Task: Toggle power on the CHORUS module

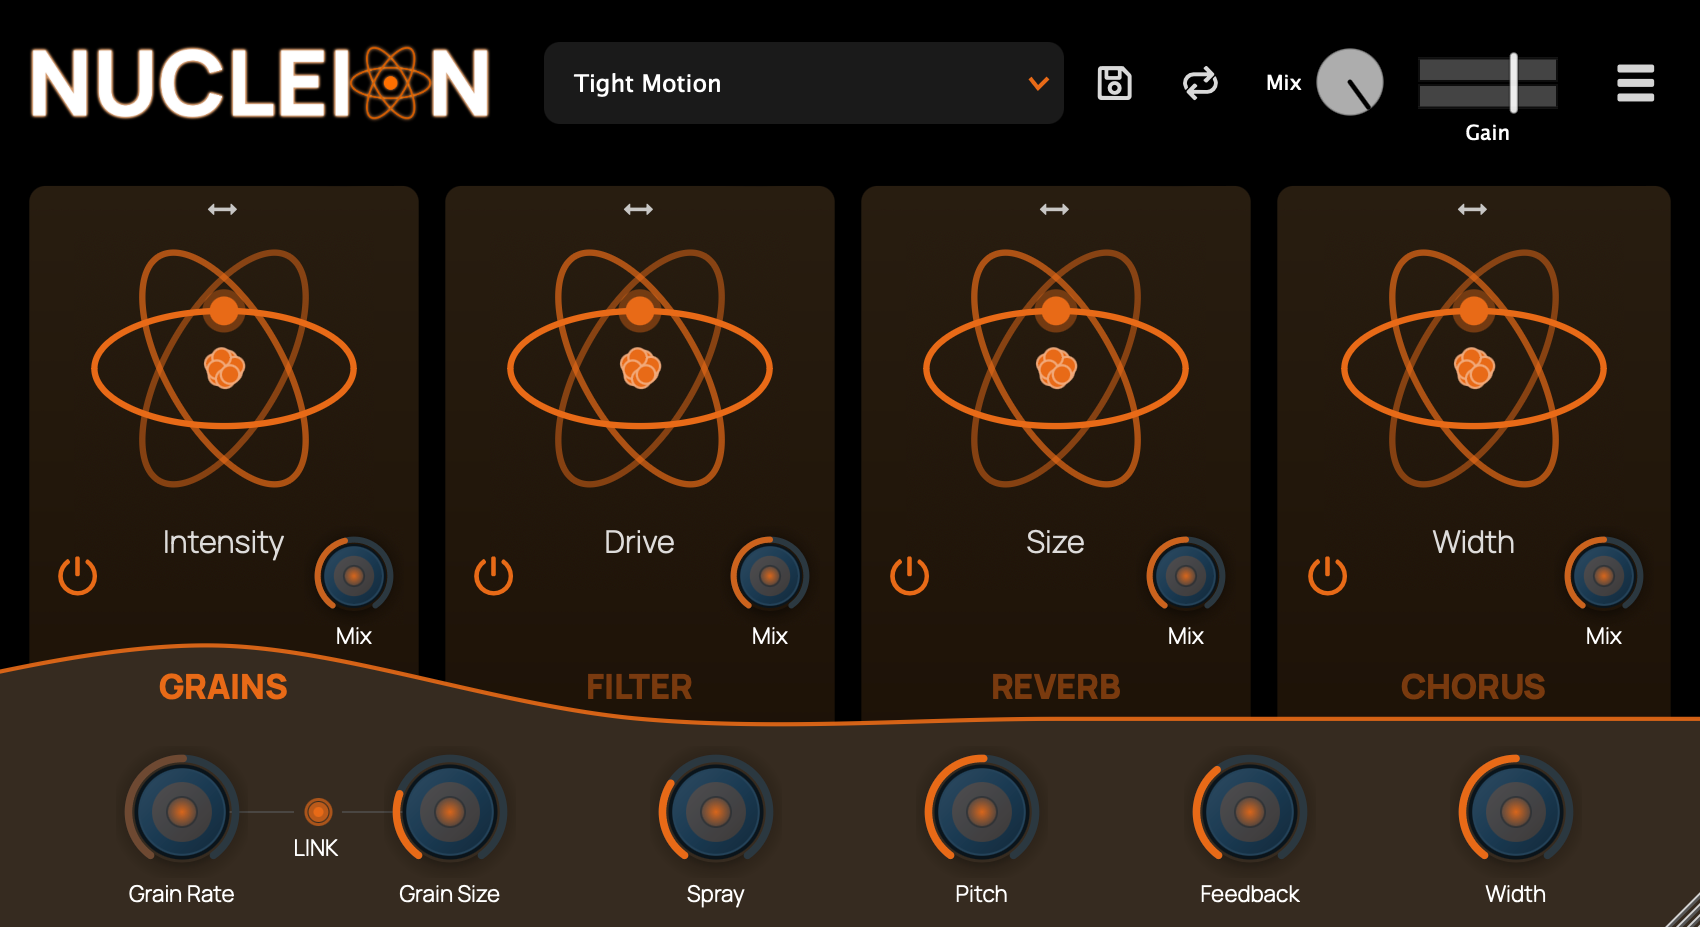Action: (x=1325, y=575)
